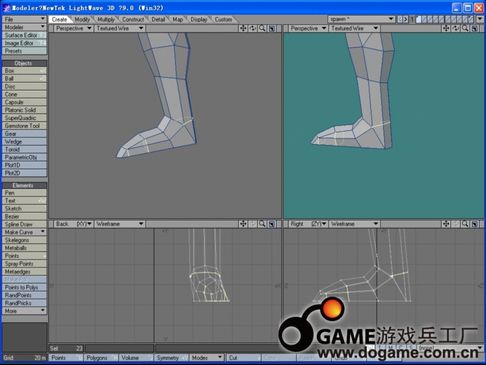Open the spawn object dropdown

point(362,19)
